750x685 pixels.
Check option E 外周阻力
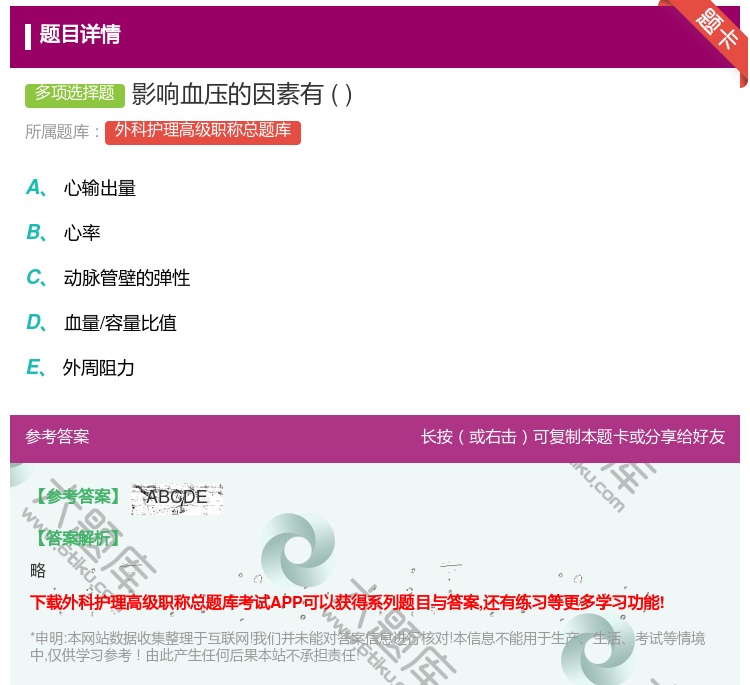(x=98, y=368)
